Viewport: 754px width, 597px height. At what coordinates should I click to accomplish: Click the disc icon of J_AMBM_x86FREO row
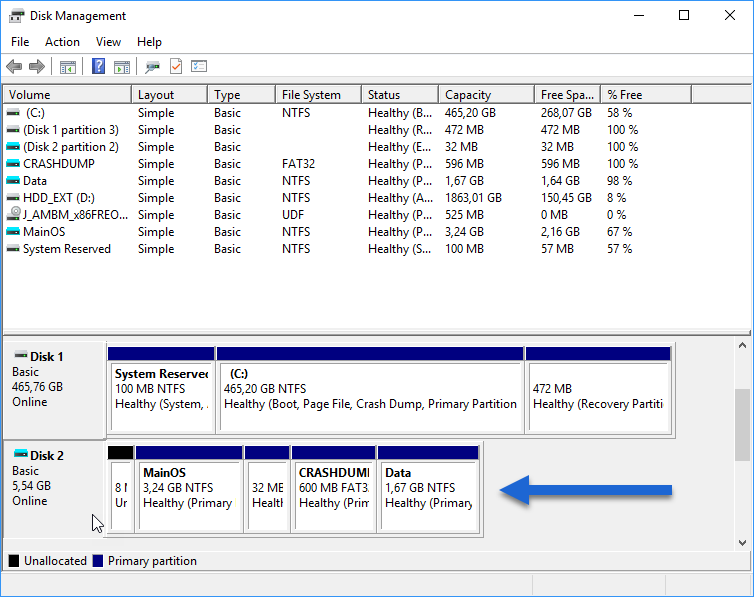point(13,214)
